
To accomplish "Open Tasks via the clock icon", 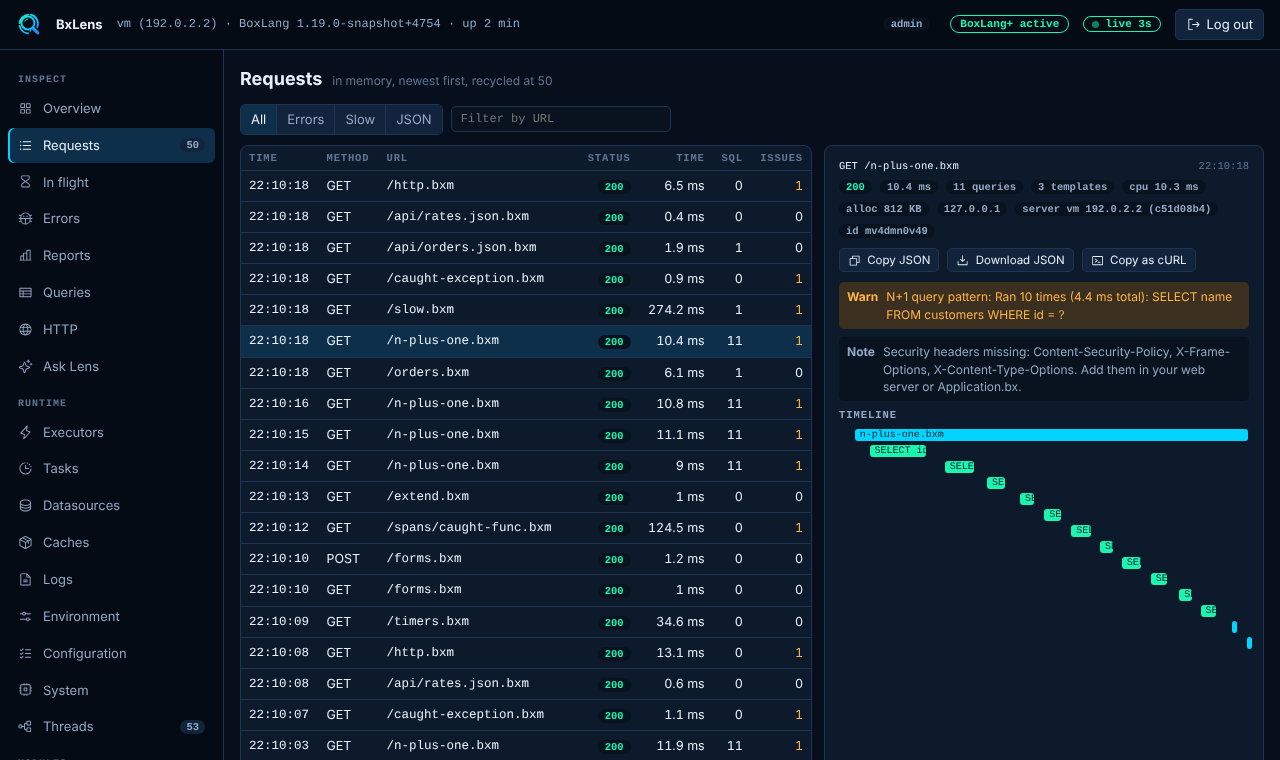I will point(26,468).
